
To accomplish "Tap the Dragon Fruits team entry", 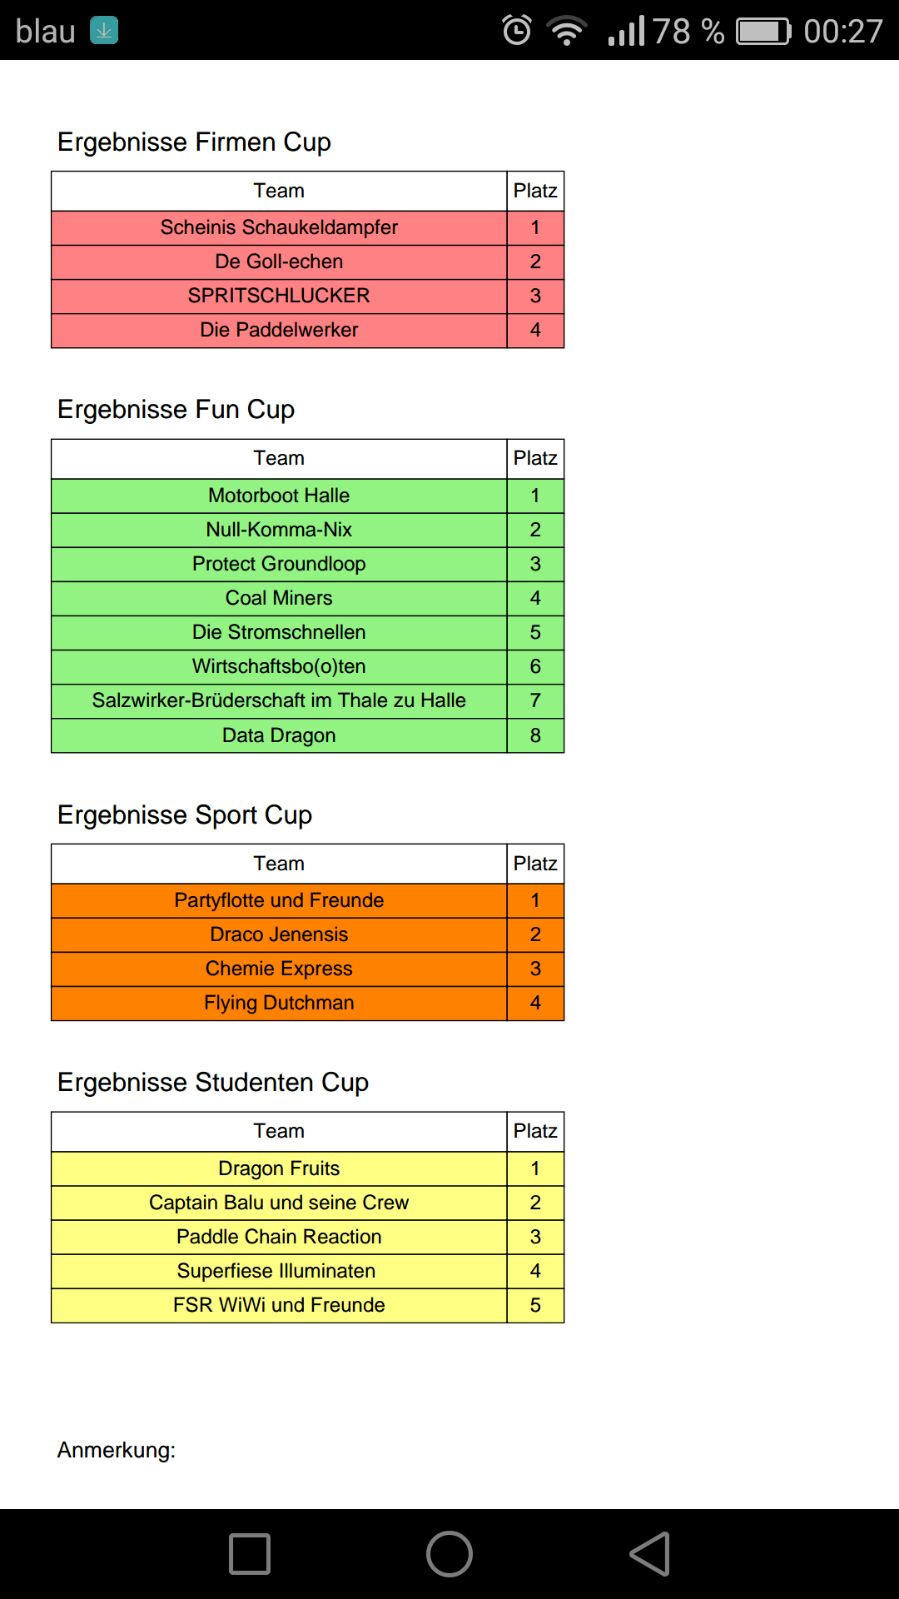I will pyautogui.click(x=279, y=1169).
